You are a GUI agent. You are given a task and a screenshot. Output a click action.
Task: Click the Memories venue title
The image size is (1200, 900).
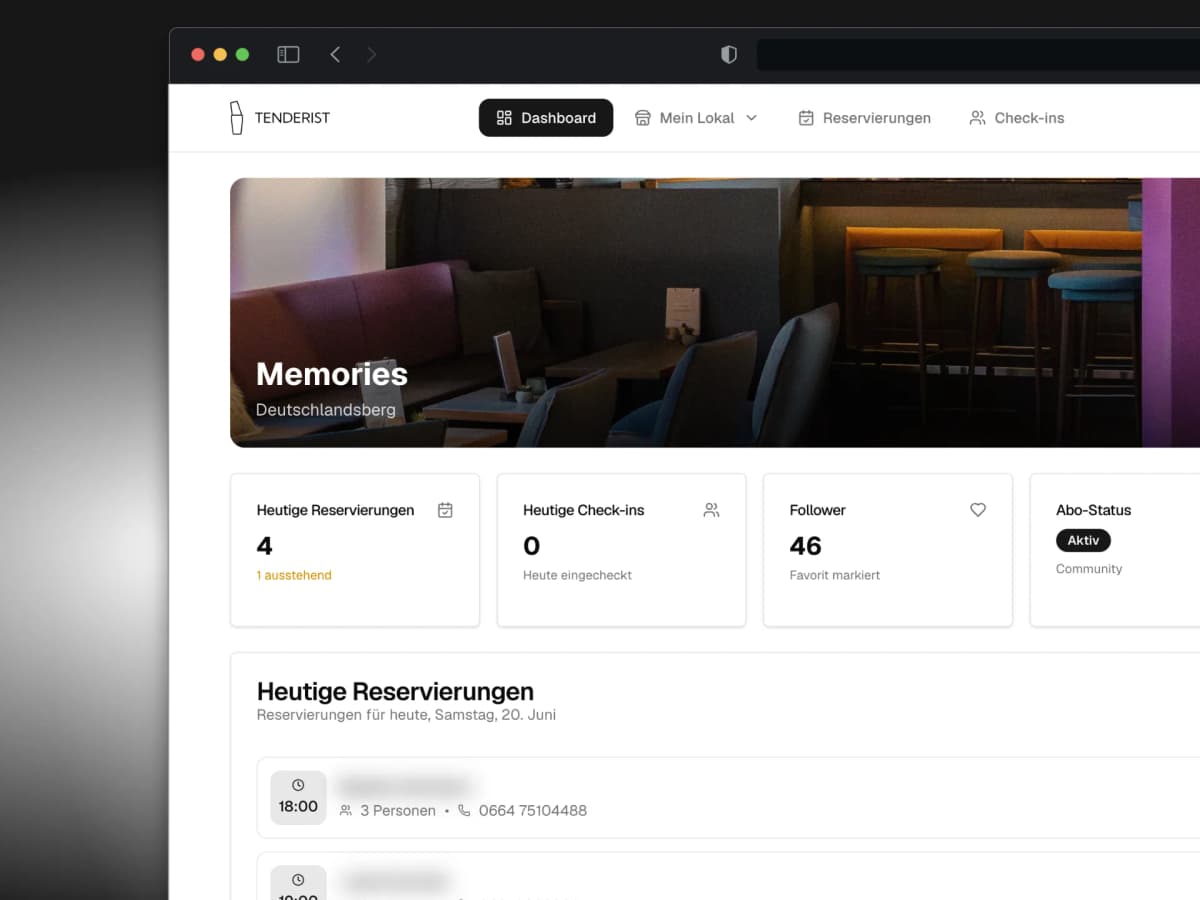tap(332, 374)
